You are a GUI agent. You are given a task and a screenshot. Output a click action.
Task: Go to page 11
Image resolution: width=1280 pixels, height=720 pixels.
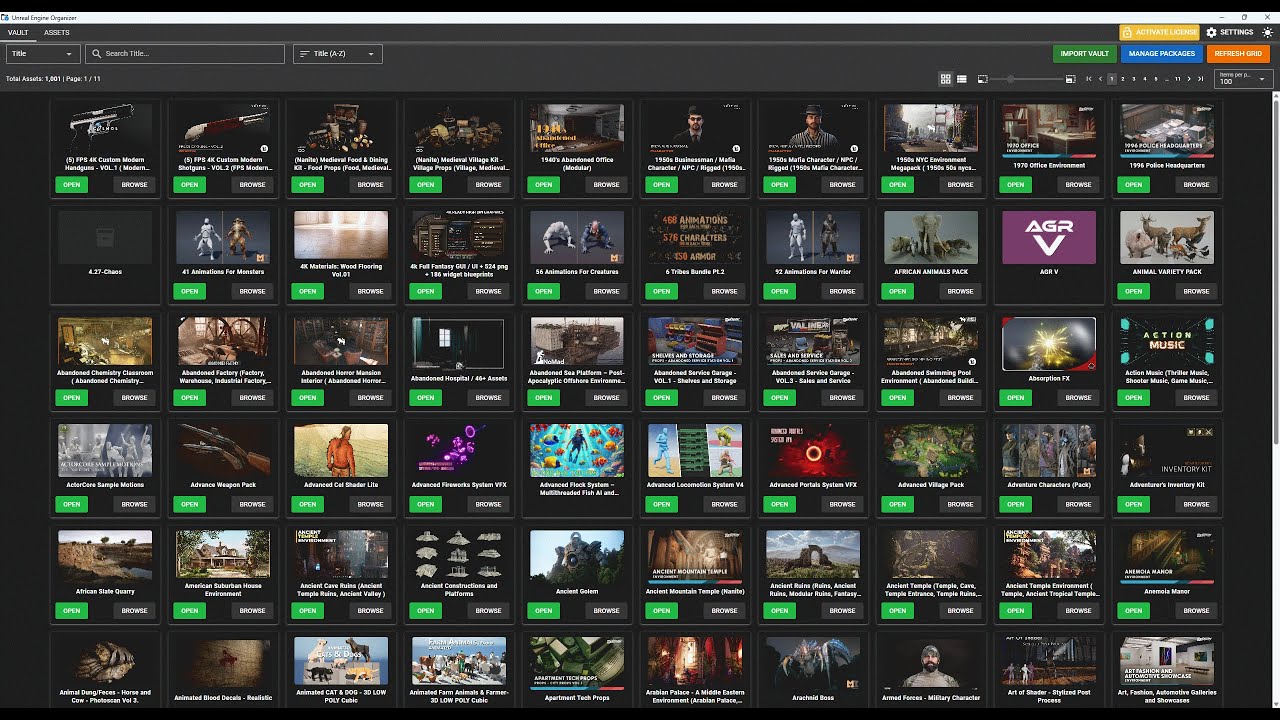pos(1177,79)
